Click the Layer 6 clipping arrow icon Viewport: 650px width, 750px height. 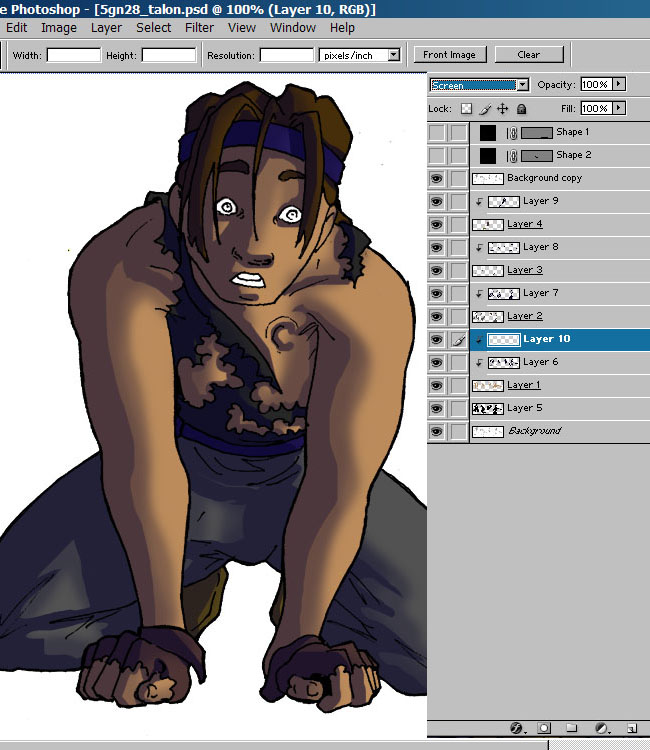[x=479, y=363]
